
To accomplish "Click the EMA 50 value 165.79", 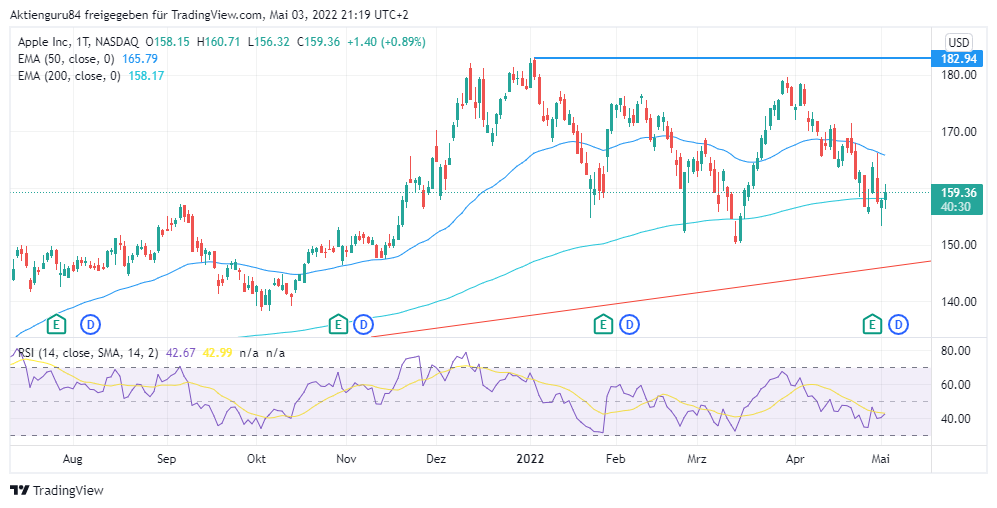I will [x=140, y=58].
